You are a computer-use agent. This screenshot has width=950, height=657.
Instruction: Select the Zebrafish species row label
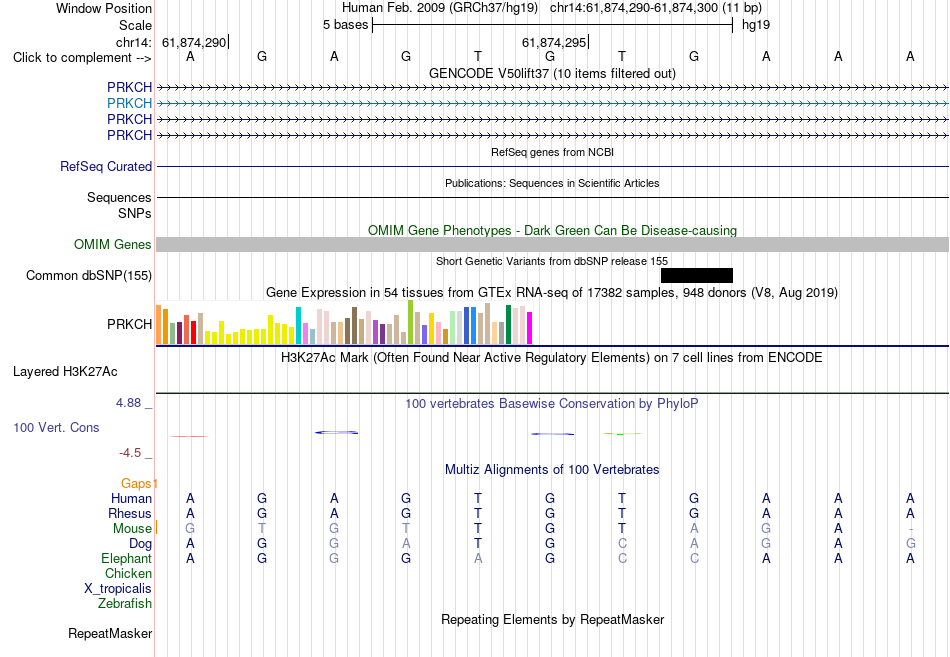coord(125,604)
